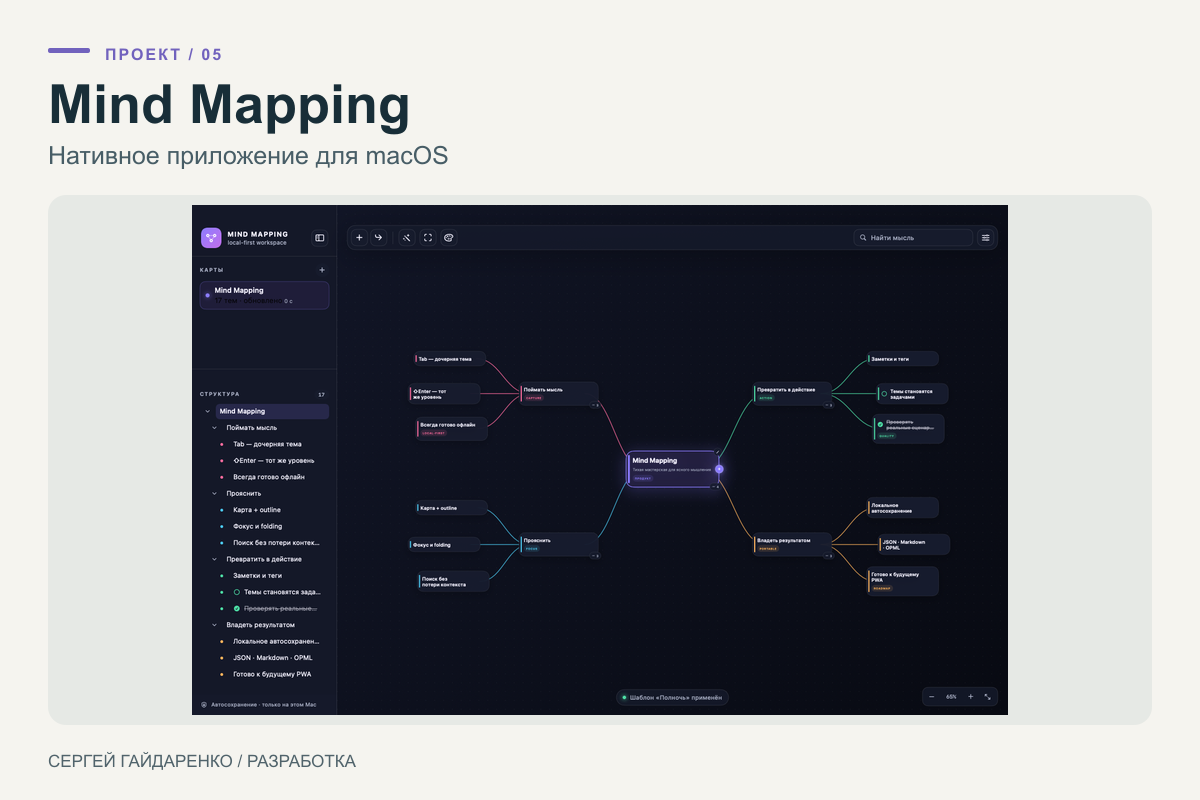Select Фокус и folding canvas node
Screen dimensions: 1200x800
[444, 545]
